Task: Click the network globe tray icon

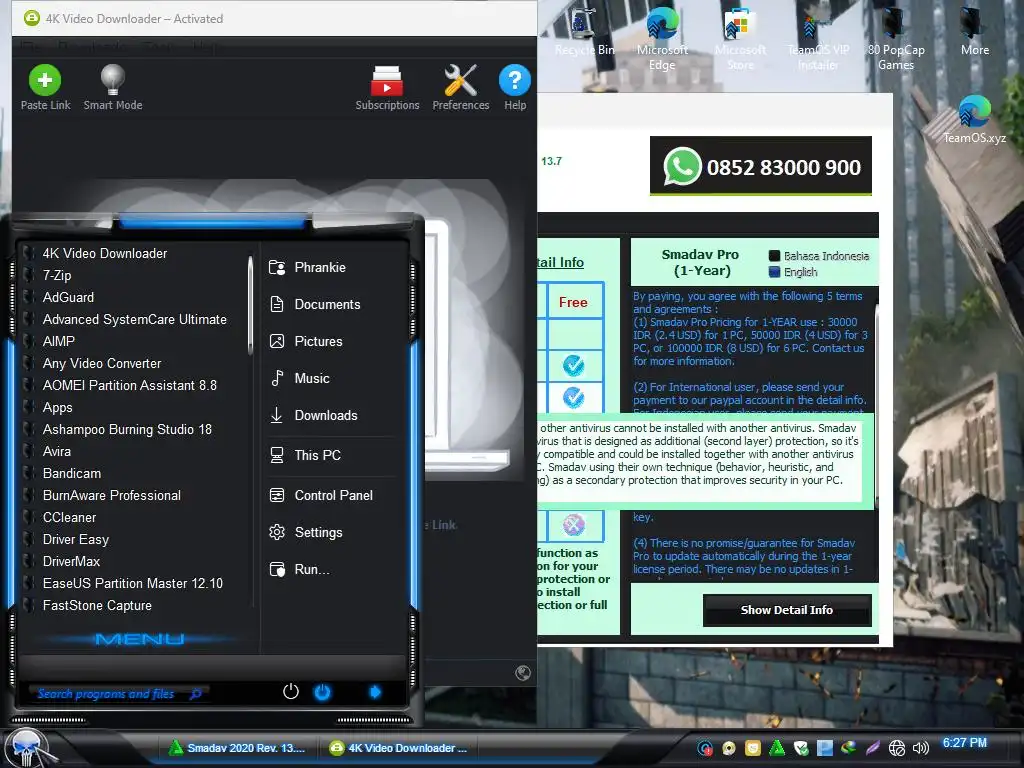Action: point(897,748)
